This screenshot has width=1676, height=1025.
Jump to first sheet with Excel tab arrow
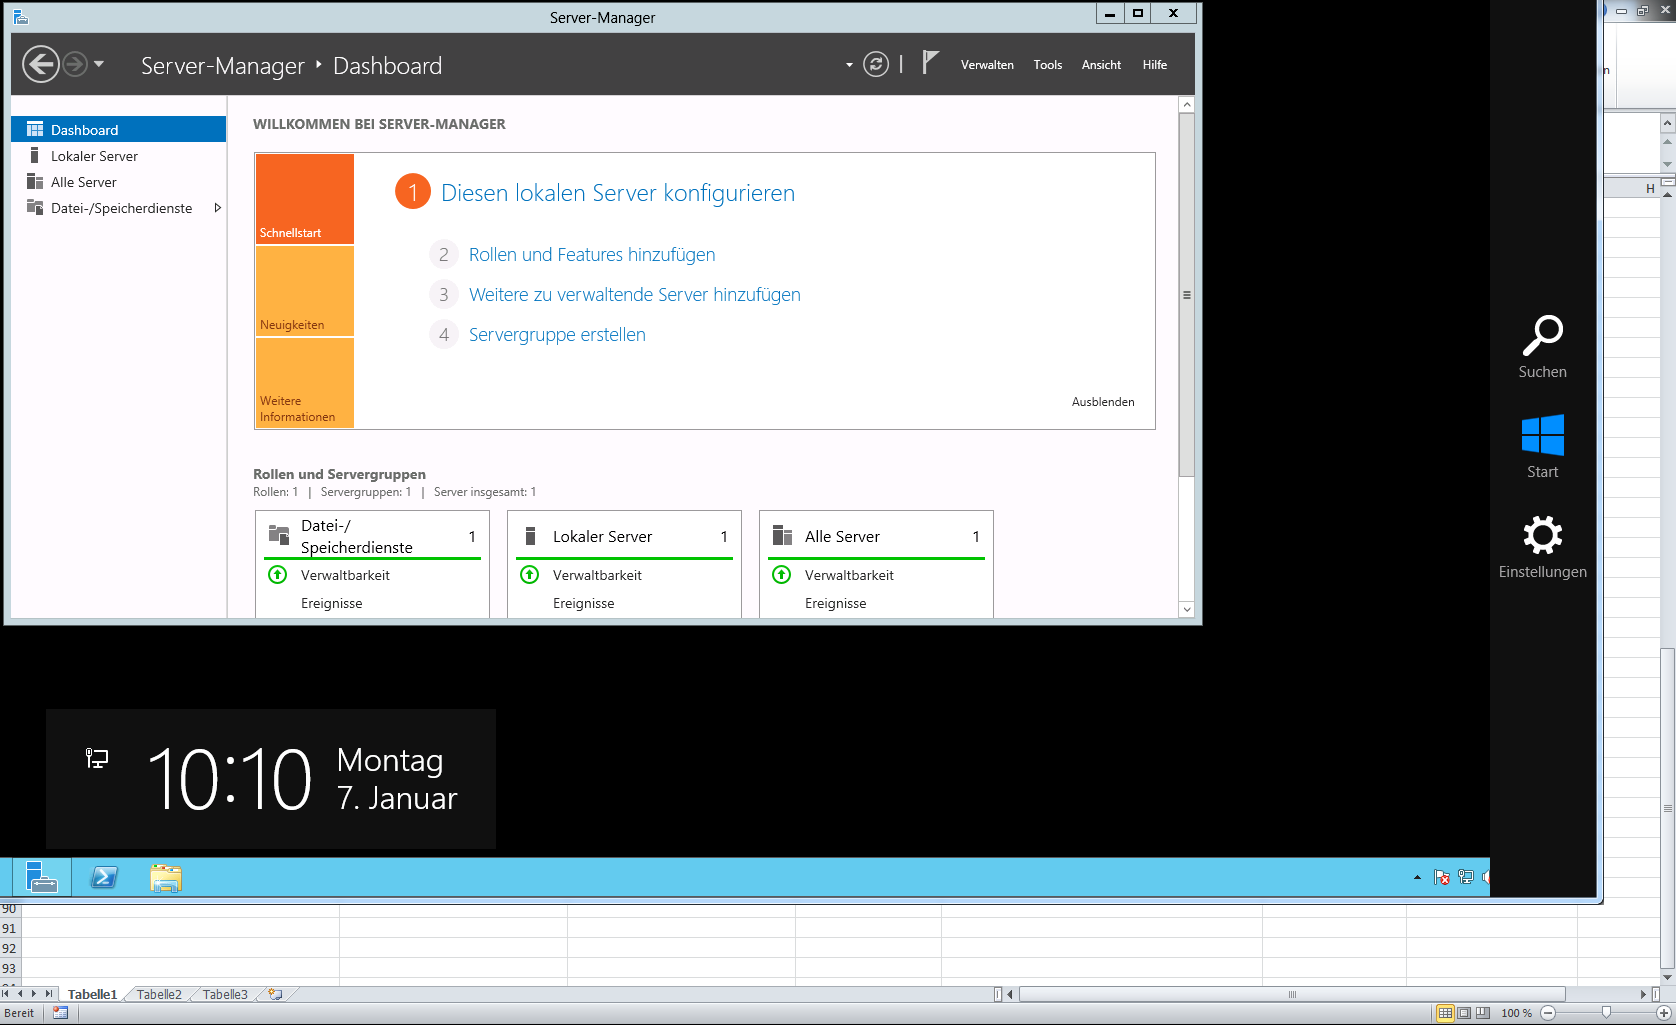6,994
